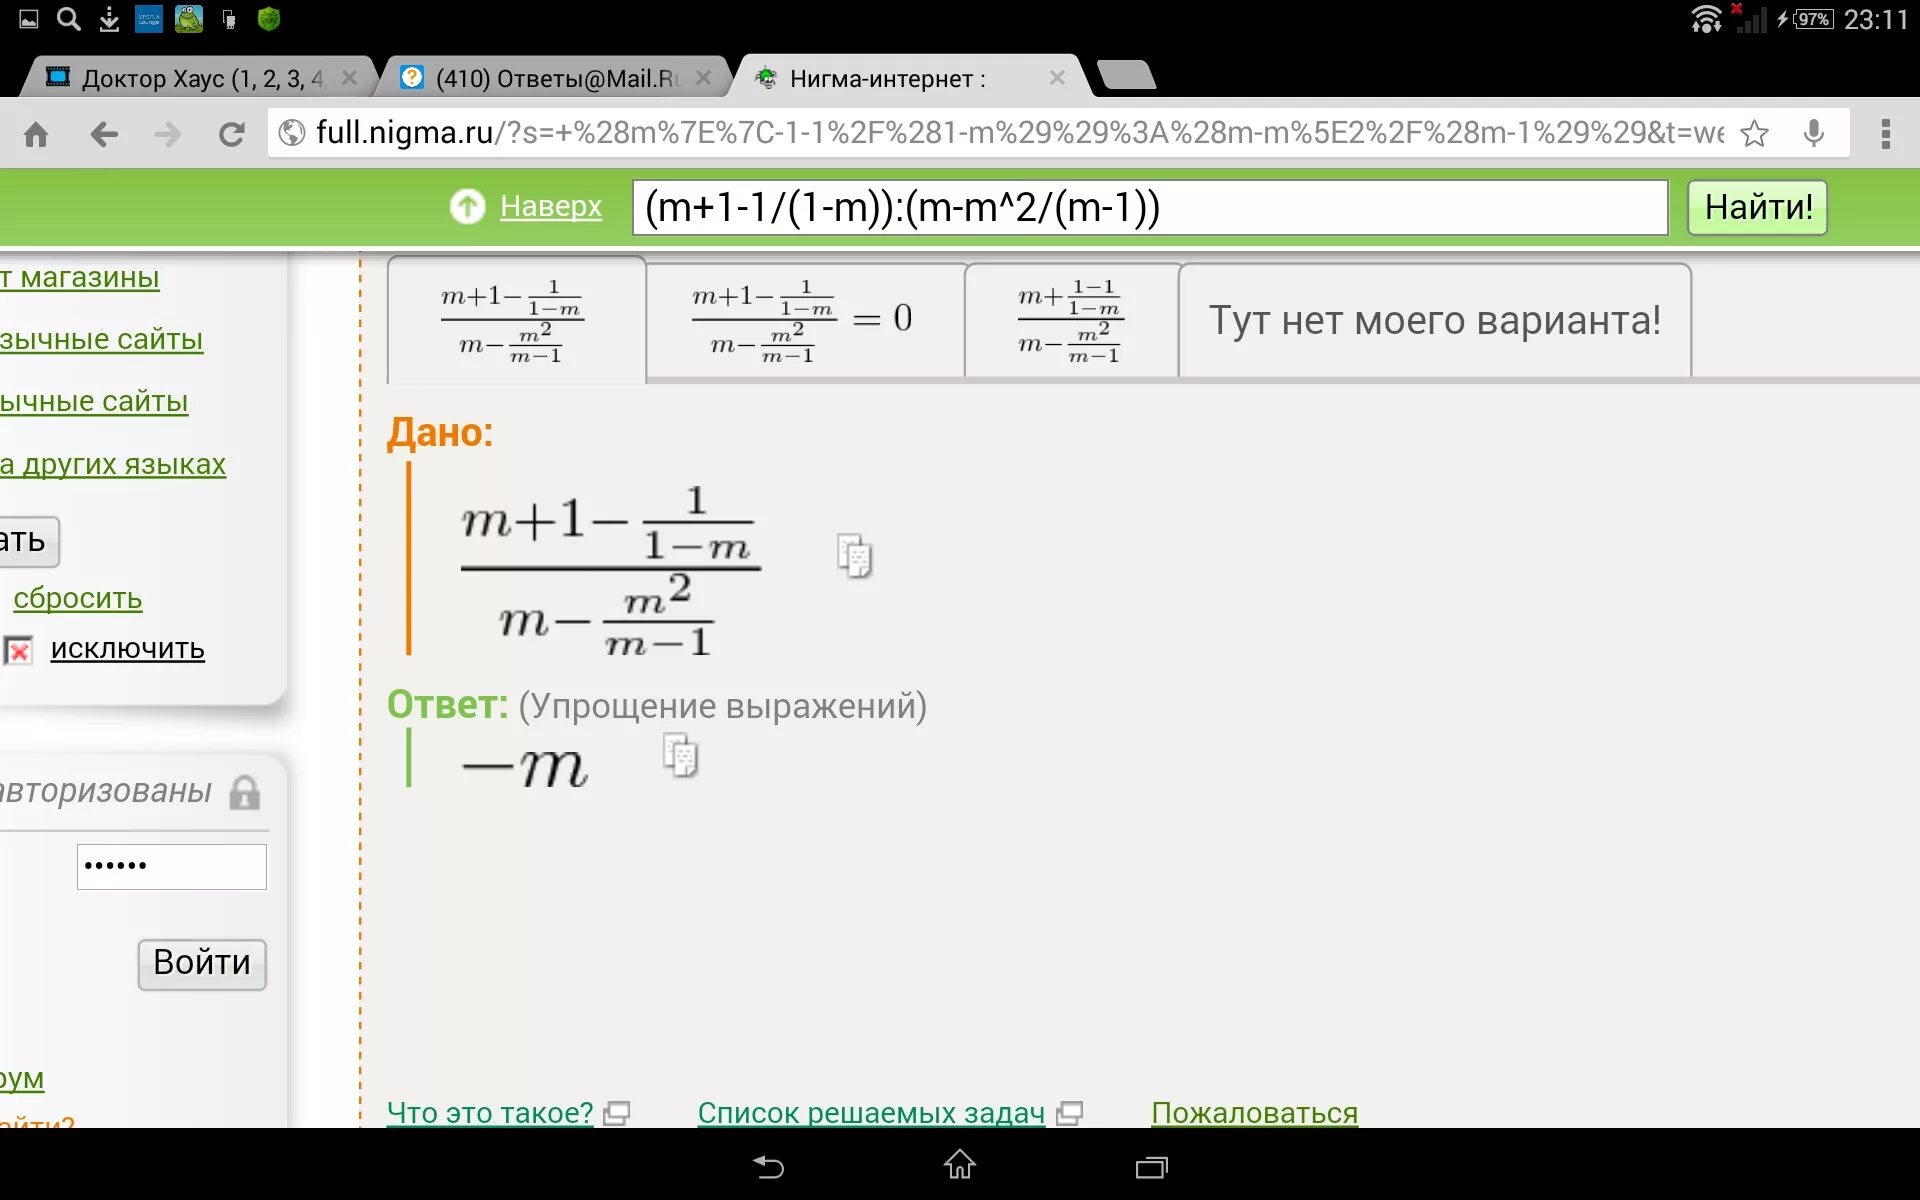
Task: Click the lock icon near авторизованы
Action: (x=245, y=793)
